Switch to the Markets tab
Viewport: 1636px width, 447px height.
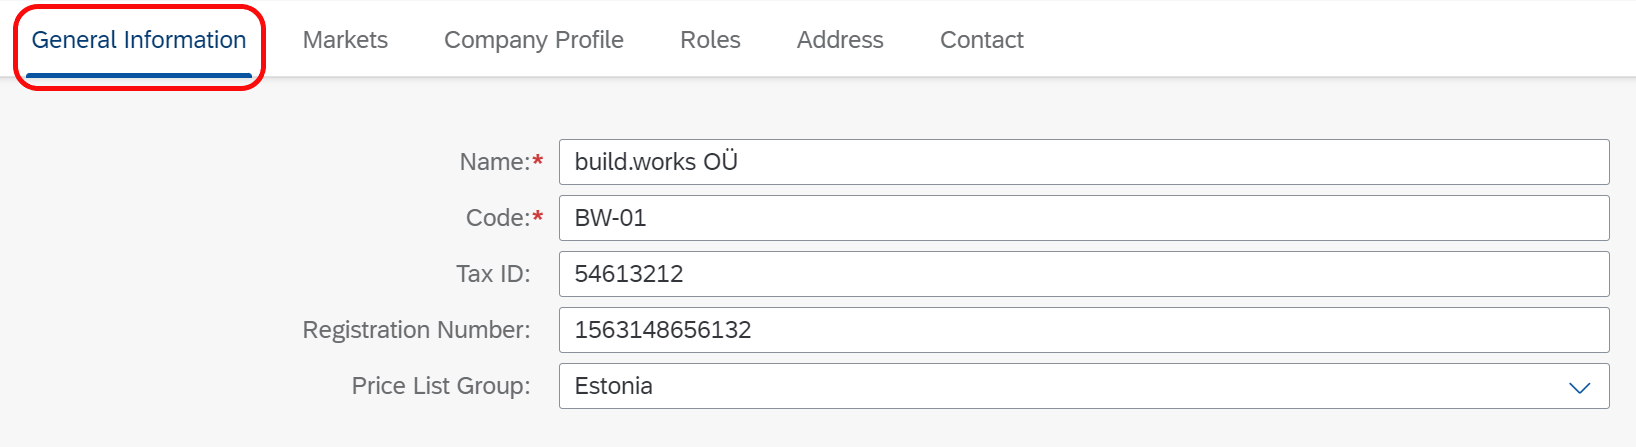345,40
